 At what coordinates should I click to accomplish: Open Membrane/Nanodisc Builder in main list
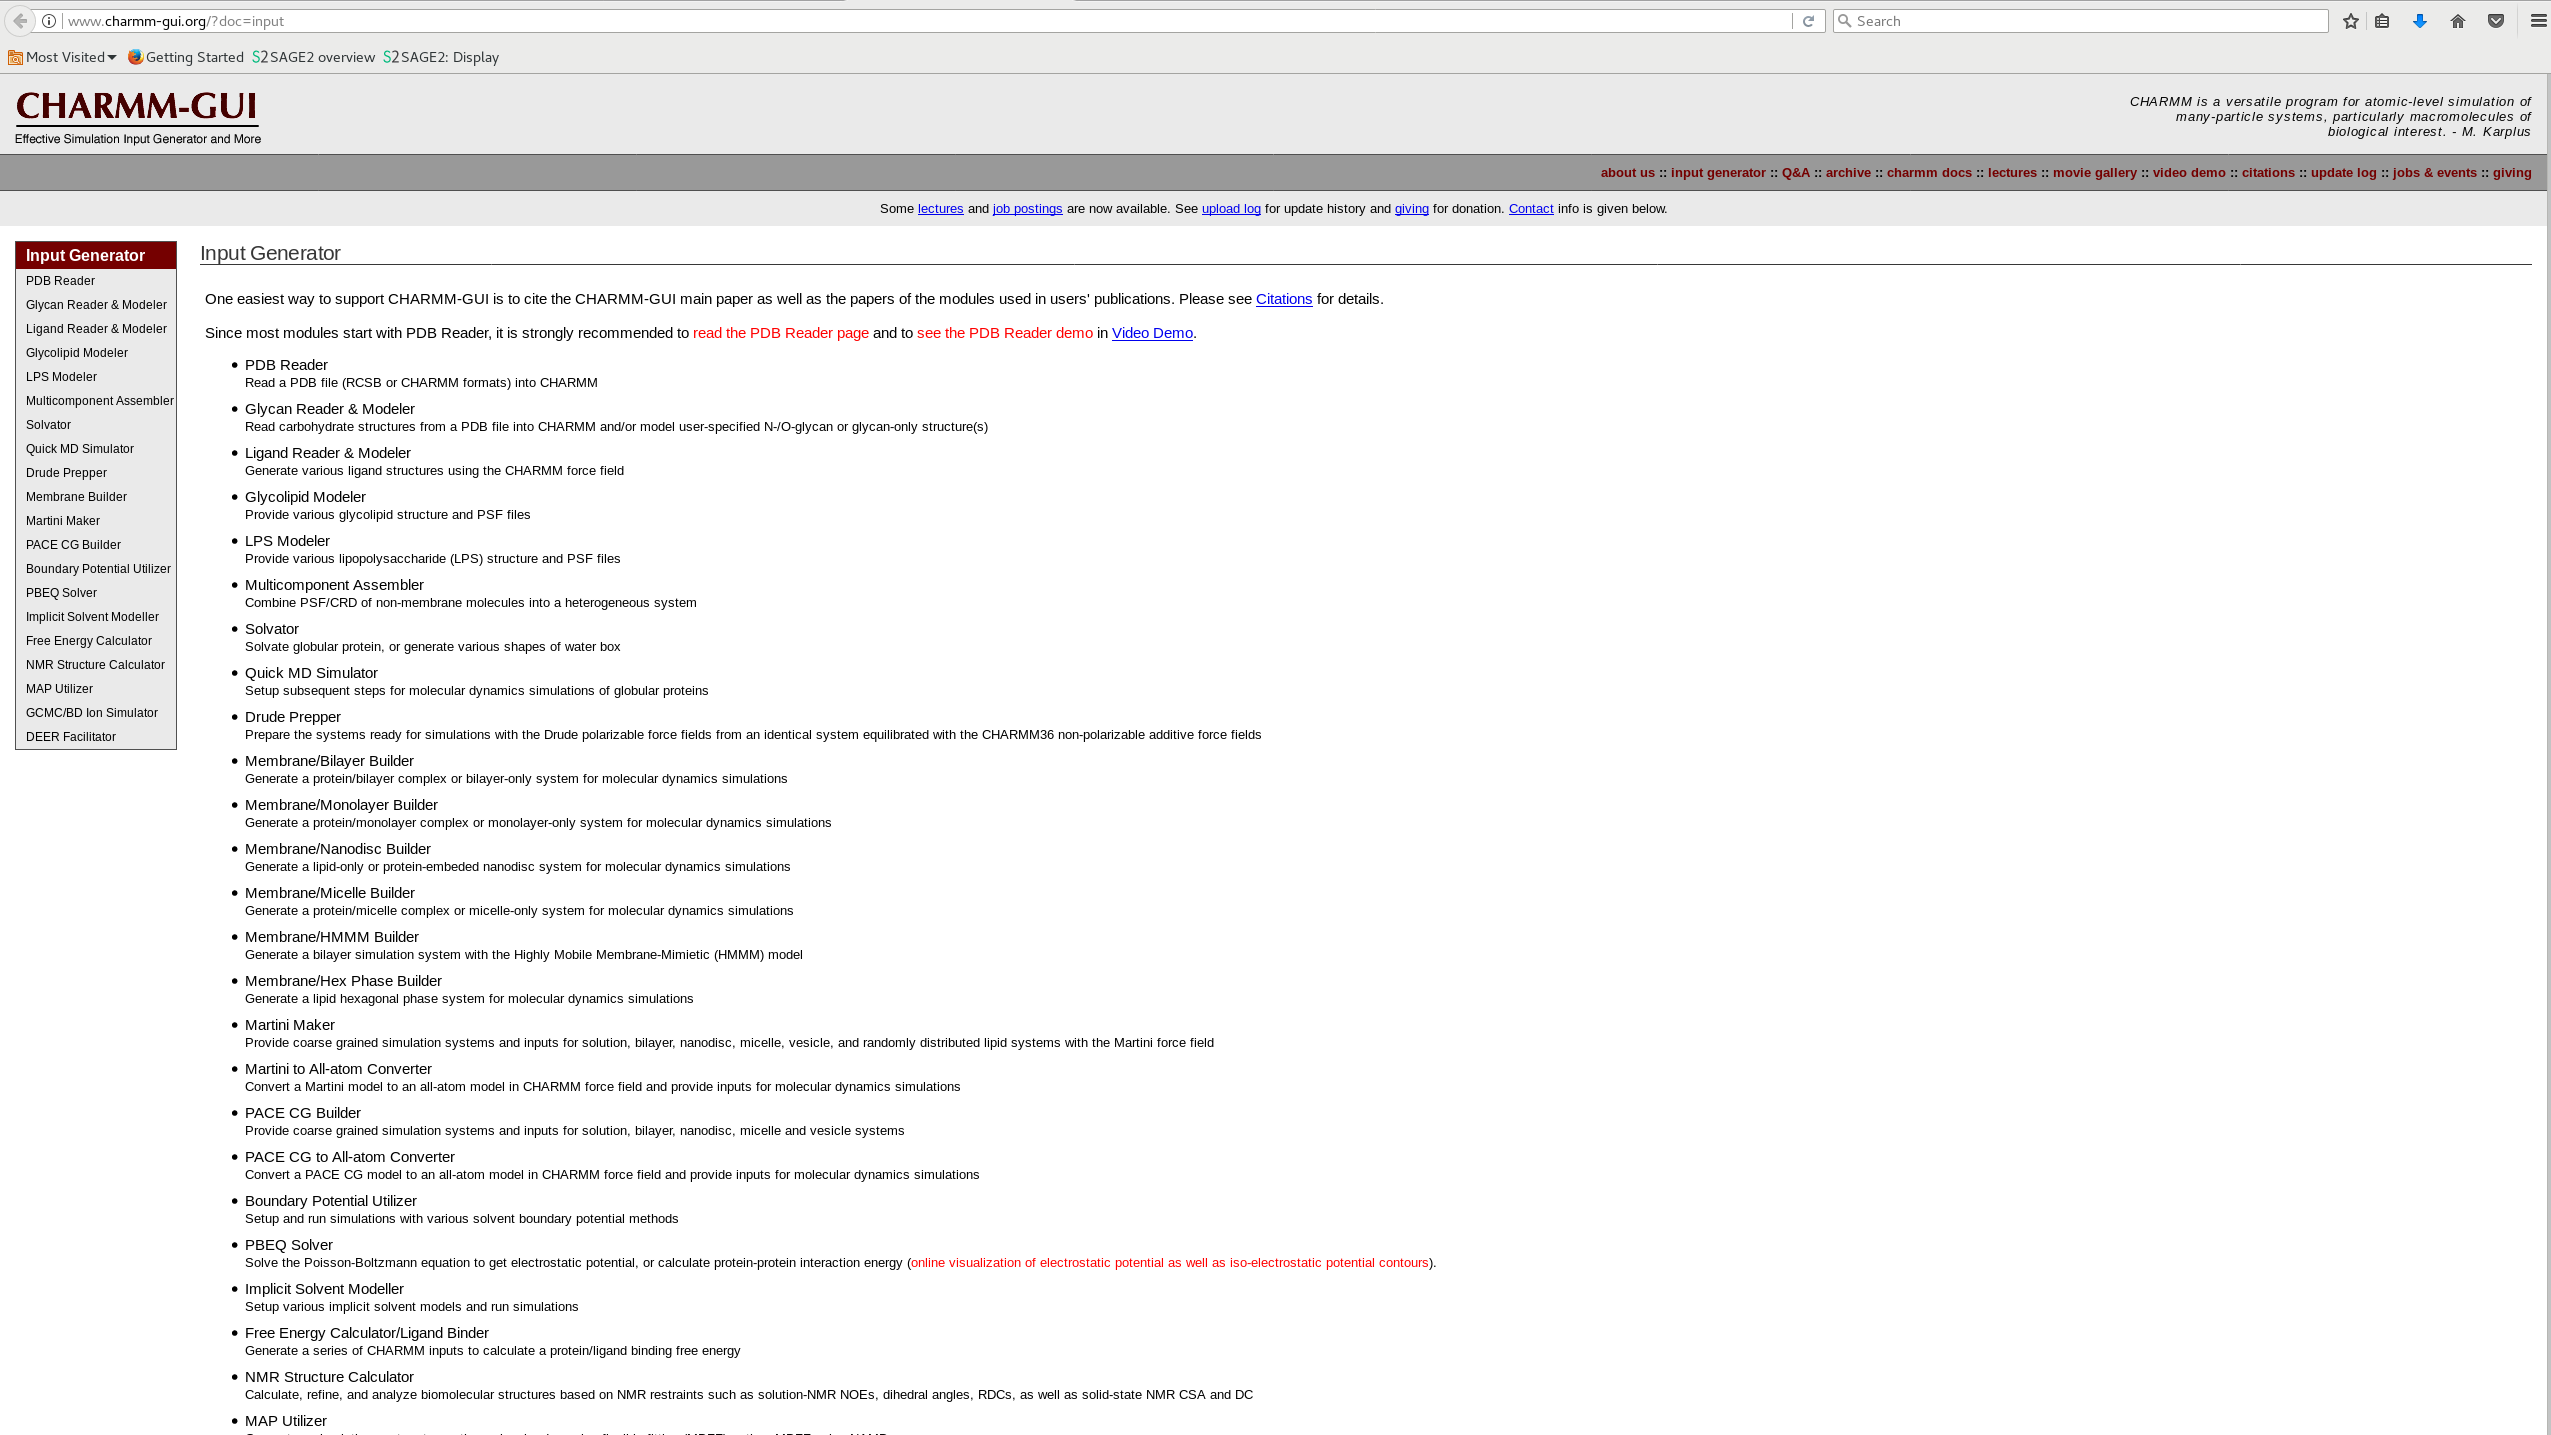[x=338, y=849]
